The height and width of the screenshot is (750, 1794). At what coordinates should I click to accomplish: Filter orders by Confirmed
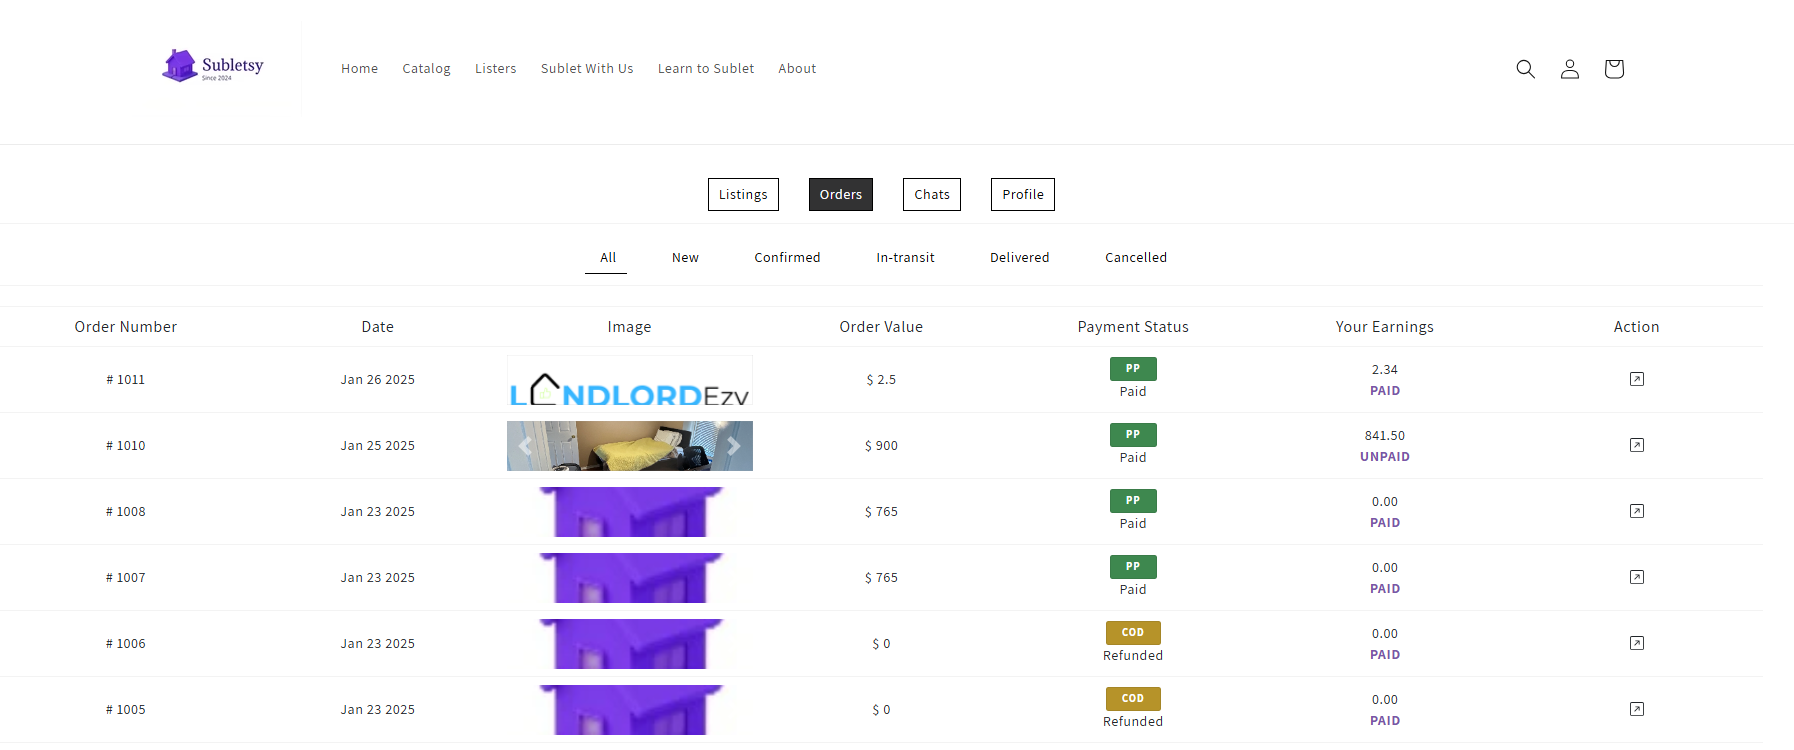(x=787, y=258)
